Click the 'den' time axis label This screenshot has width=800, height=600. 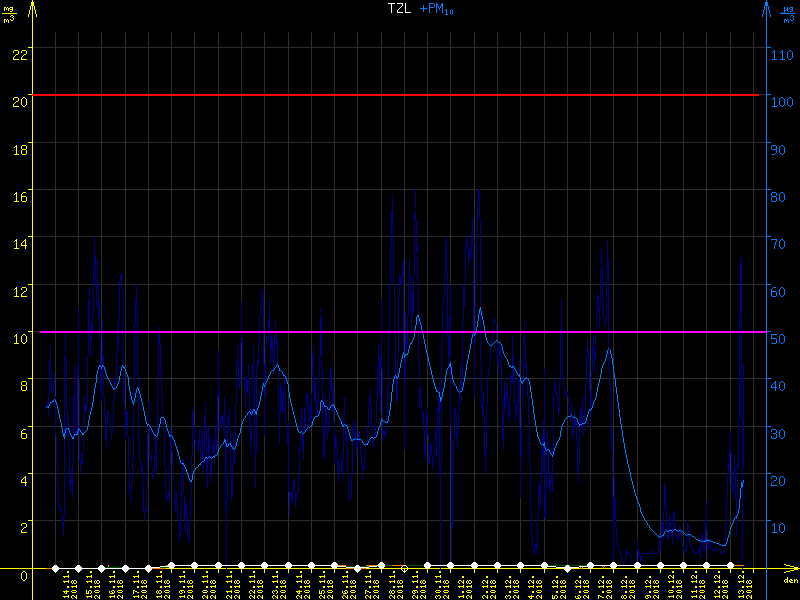(x=789, y=580)
